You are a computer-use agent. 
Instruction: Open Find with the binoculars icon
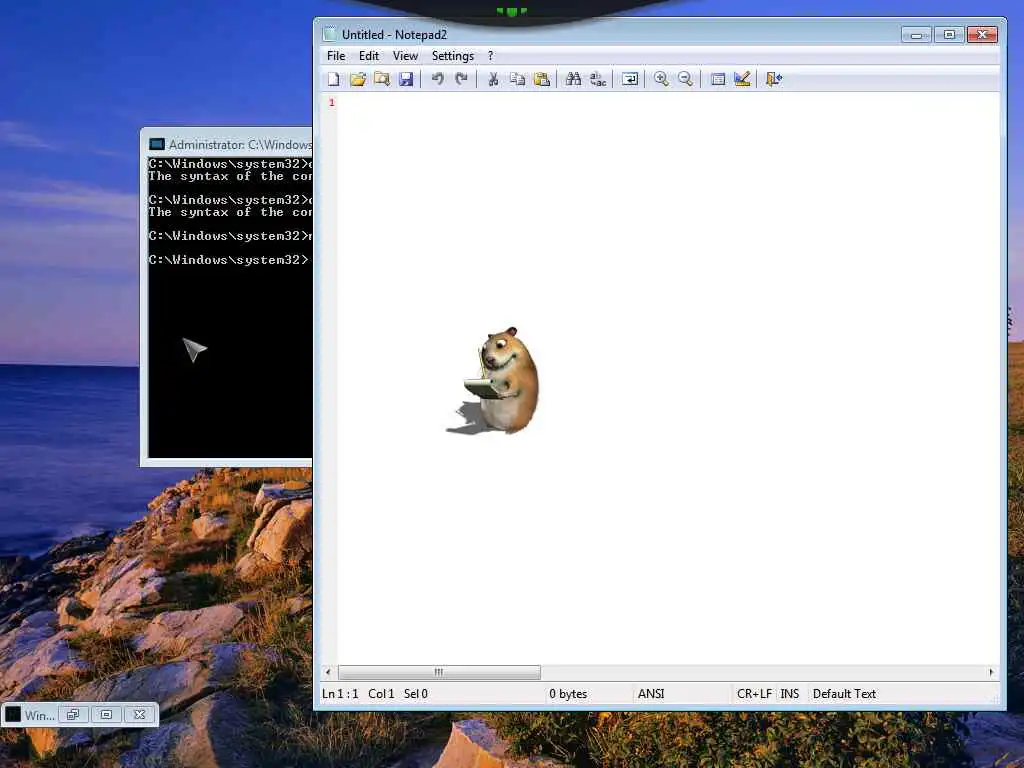coord(573,79)
